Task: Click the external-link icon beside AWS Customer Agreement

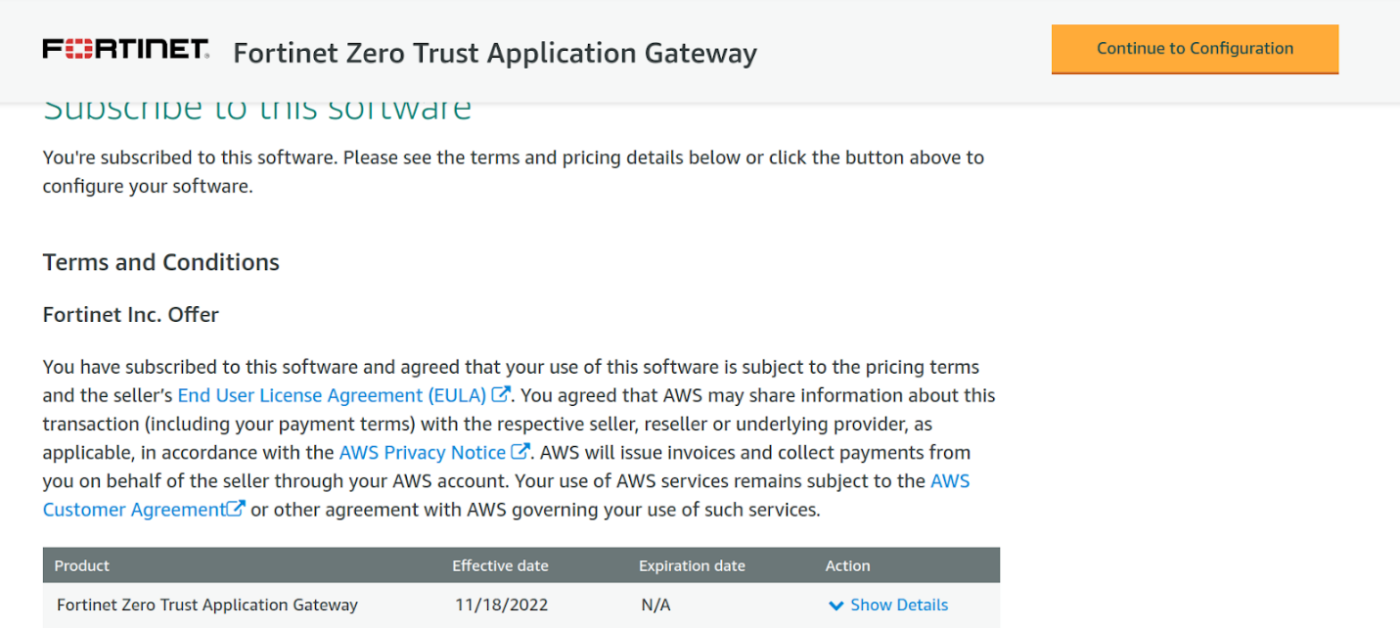Action: coord(236,509)
